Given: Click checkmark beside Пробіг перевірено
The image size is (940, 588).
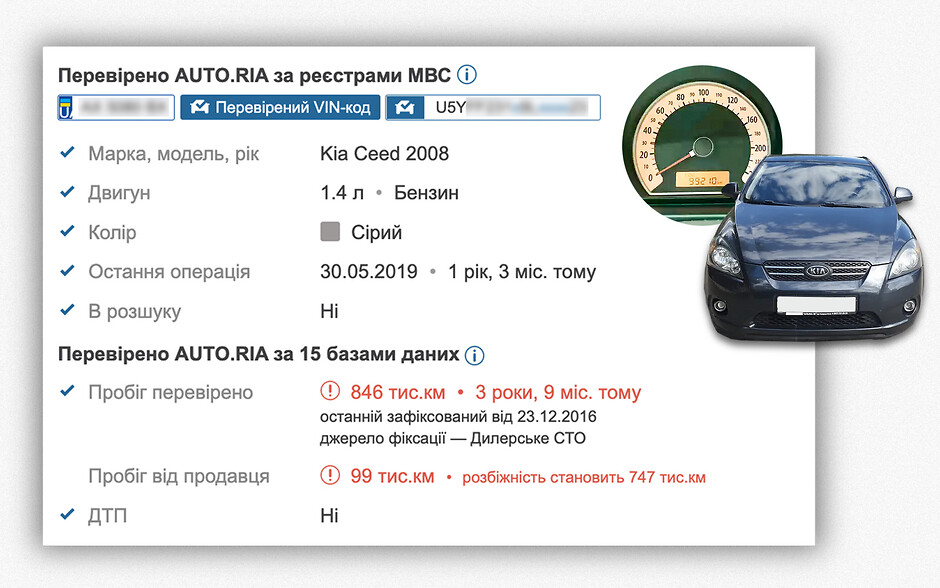Looking at the screenshot, I should click(x=68, y=392).
